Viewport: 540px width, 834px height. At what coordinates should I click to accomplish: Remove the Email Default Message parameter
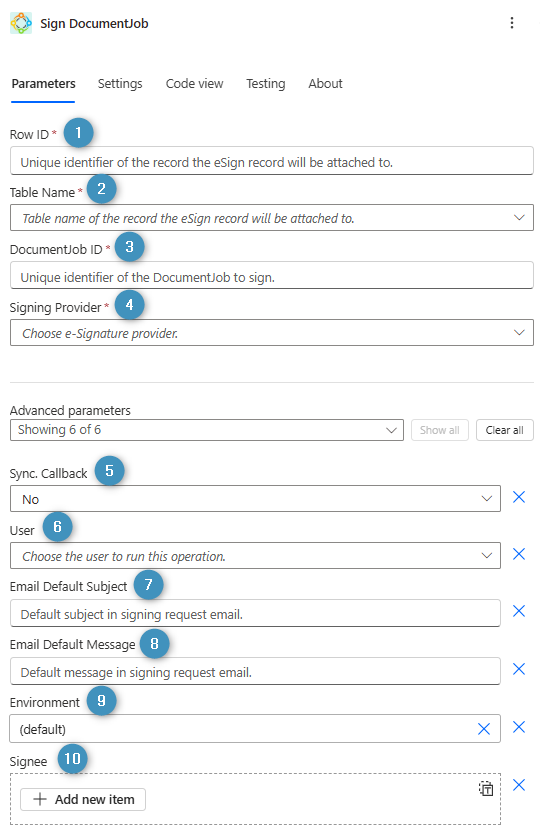click(519, 669)
